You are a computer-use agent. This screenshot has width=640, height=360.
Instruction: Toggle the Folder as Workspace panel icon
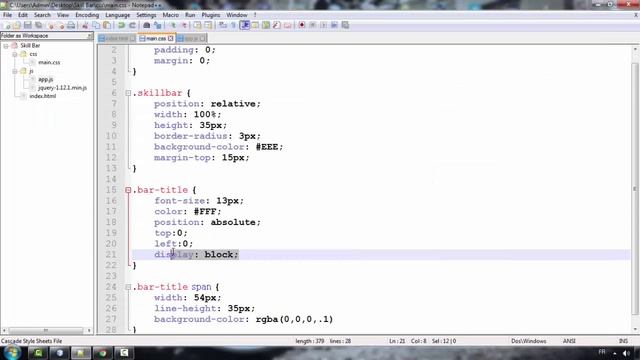tap(288, 25)
